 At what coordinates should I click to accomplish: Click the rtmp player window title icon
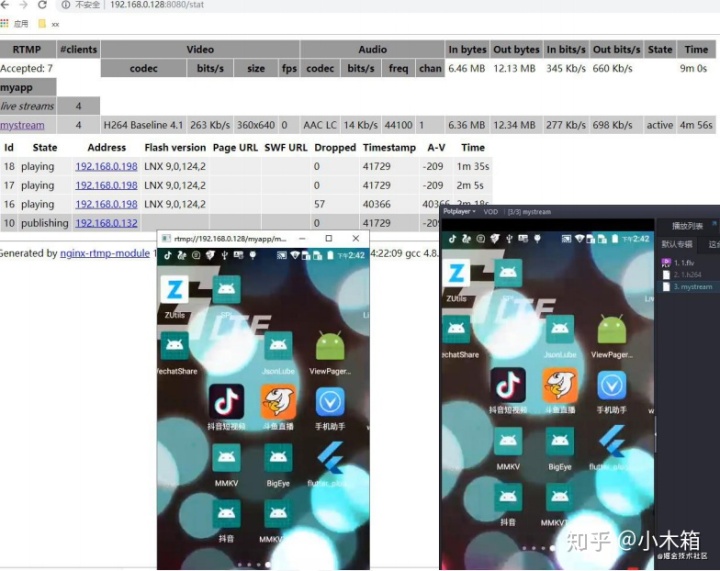pos(166,239)
